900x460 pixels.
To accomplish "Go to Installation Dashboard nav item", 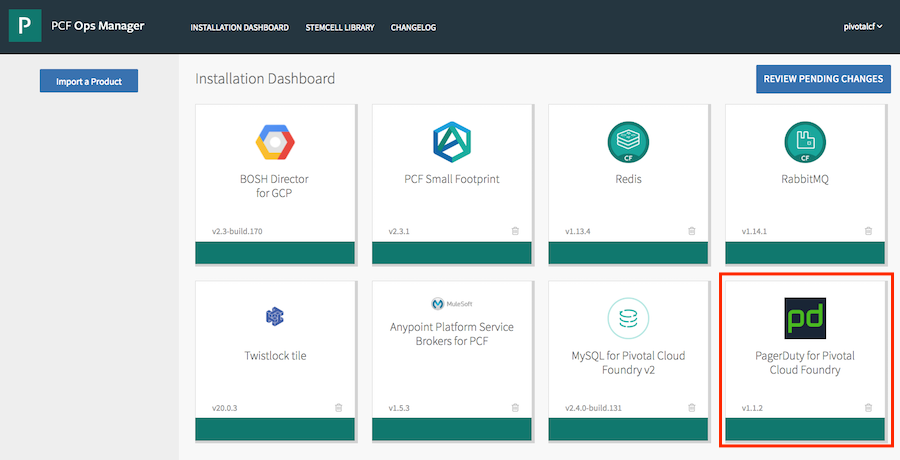I will (239, 27).
